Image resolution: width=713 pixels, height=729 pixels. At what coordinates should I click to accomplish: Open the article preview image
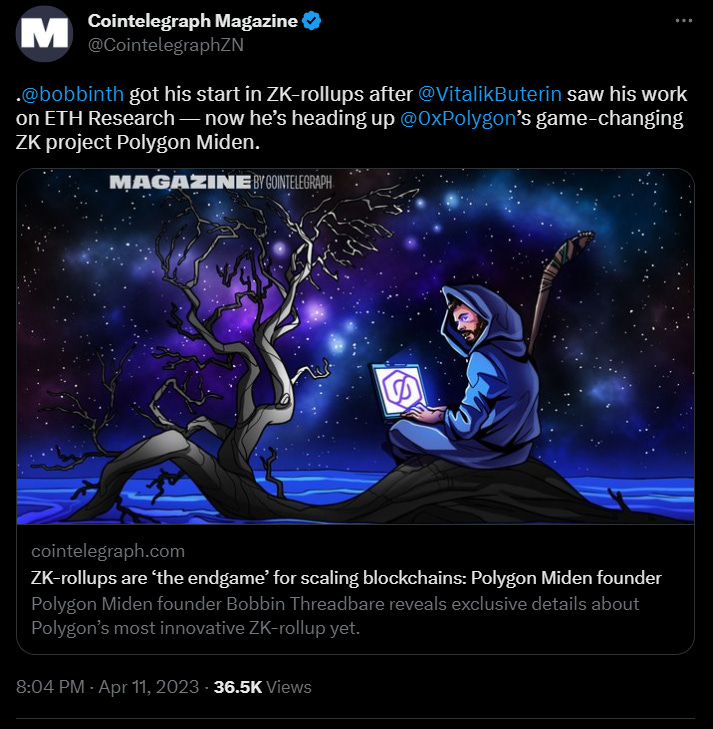(x=356, y=346)
